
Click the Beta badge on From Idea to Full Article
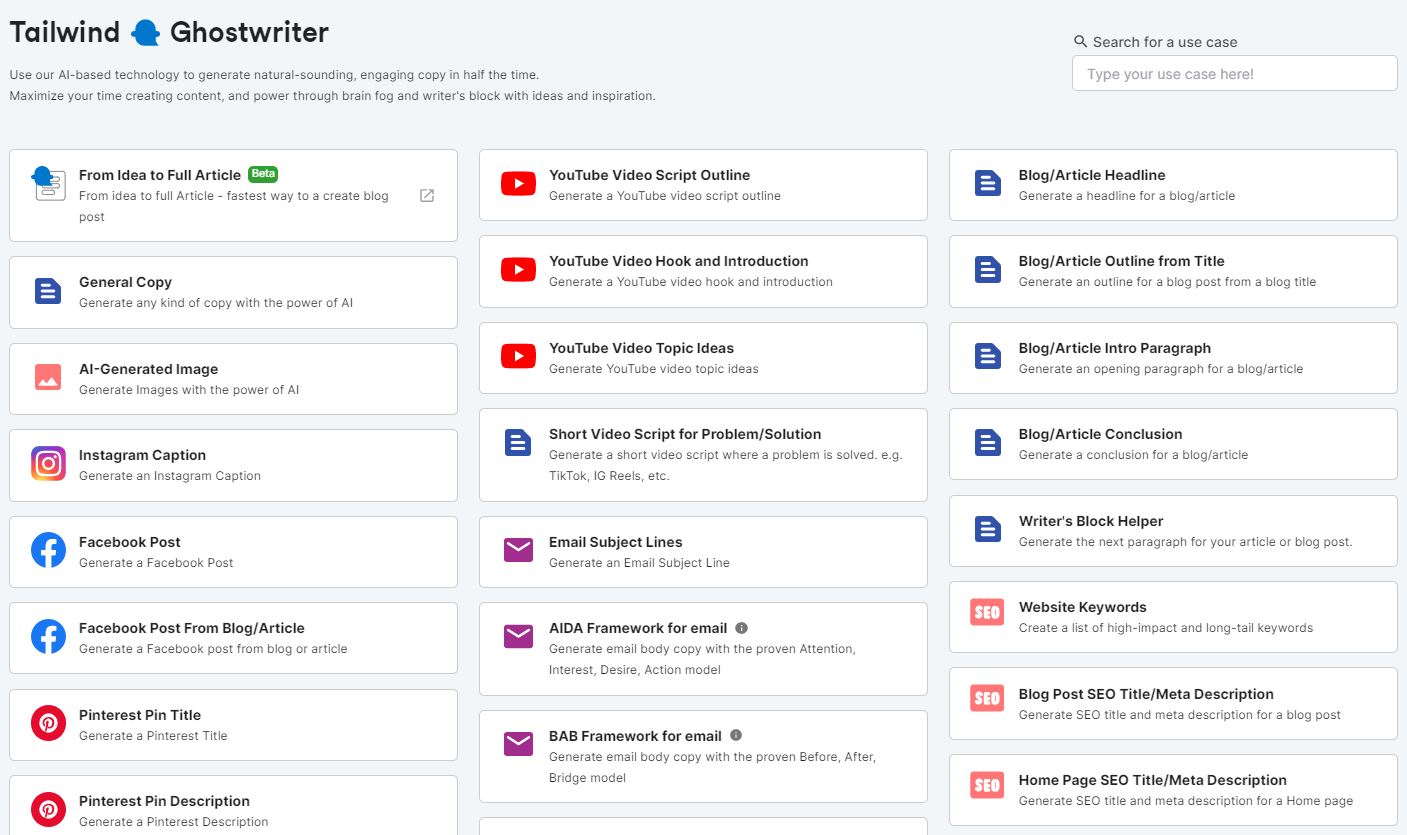(263, 174)
